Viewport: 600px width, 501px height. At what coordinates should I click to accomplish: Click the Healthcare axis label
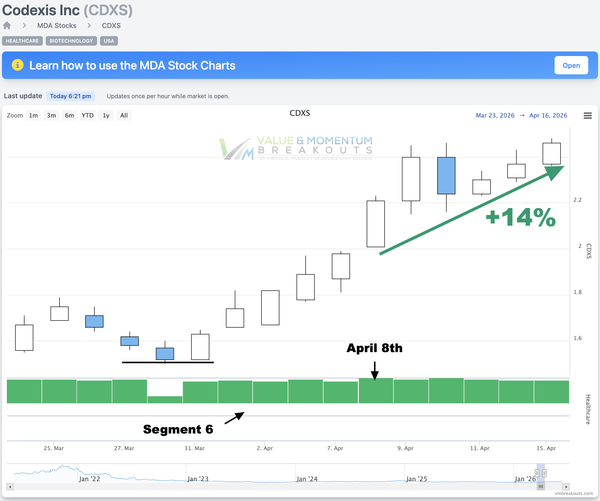point(588,409)
